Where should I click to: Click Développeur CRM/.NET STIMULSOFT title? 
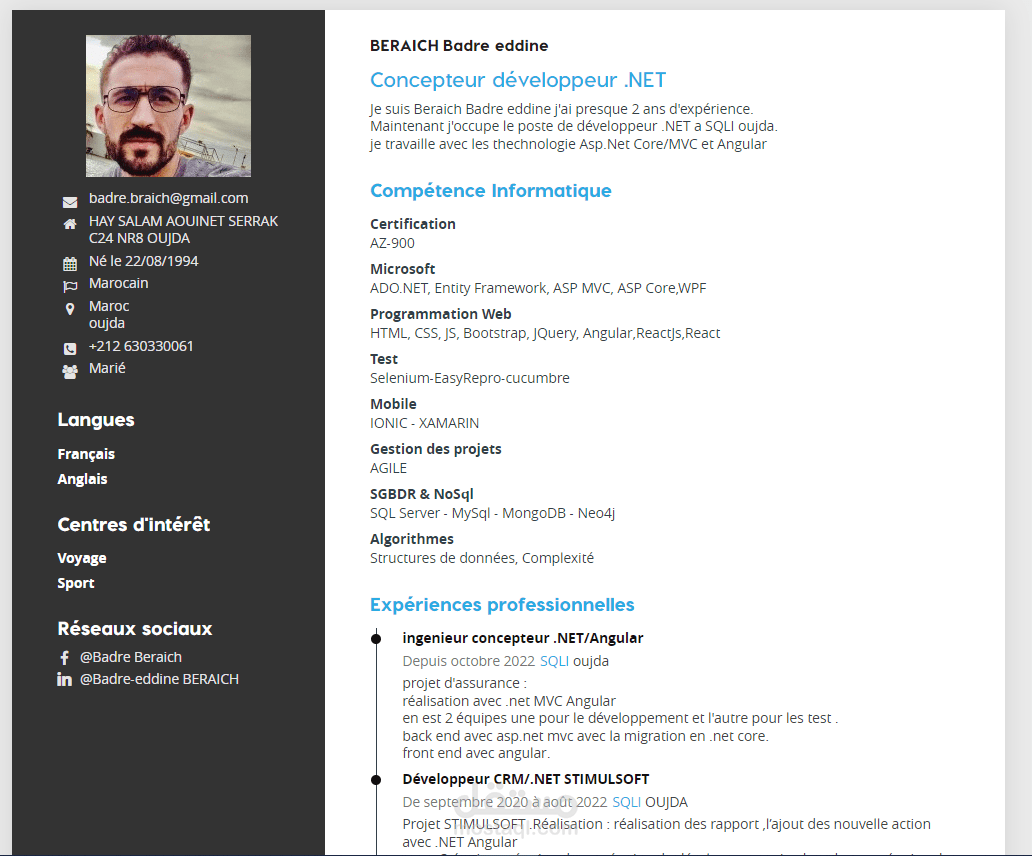point(526,779)
